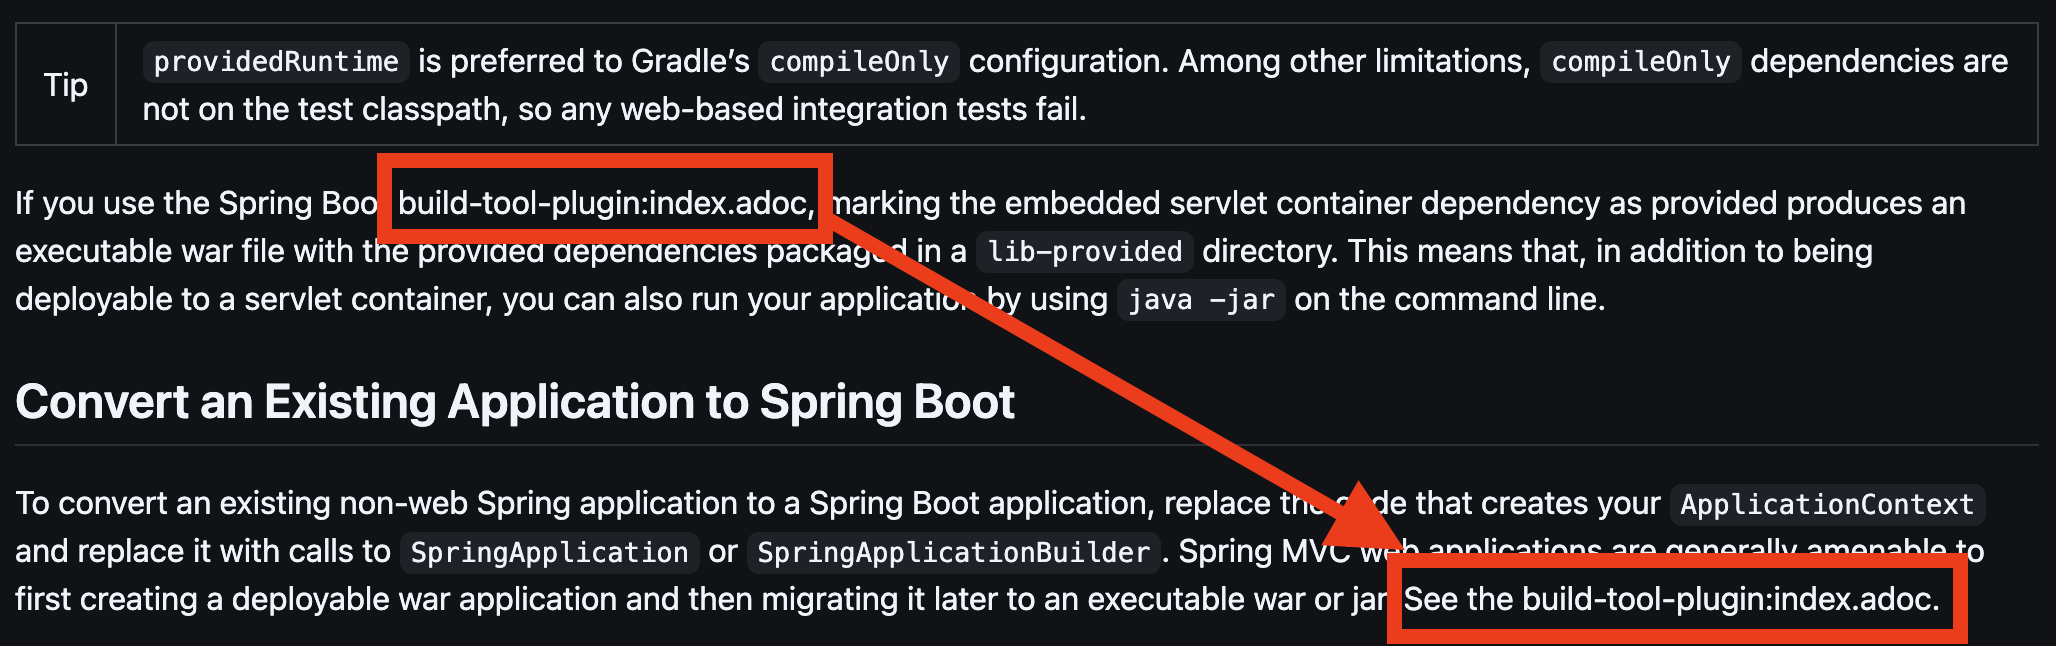Click the SpringApplication code term
2056x646 pixels.
(x=549, y=552)
